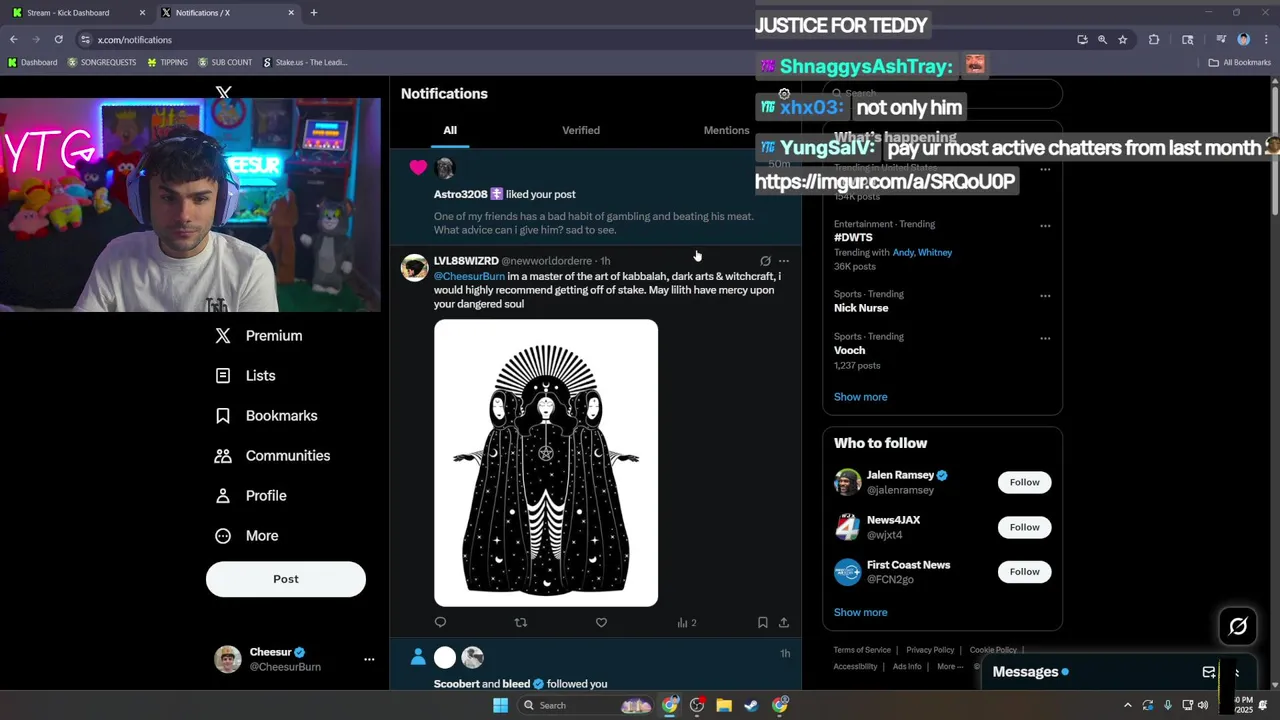Open File Explorer from the taskbar
The image size is (1280, 720).
tap(724, 705)
